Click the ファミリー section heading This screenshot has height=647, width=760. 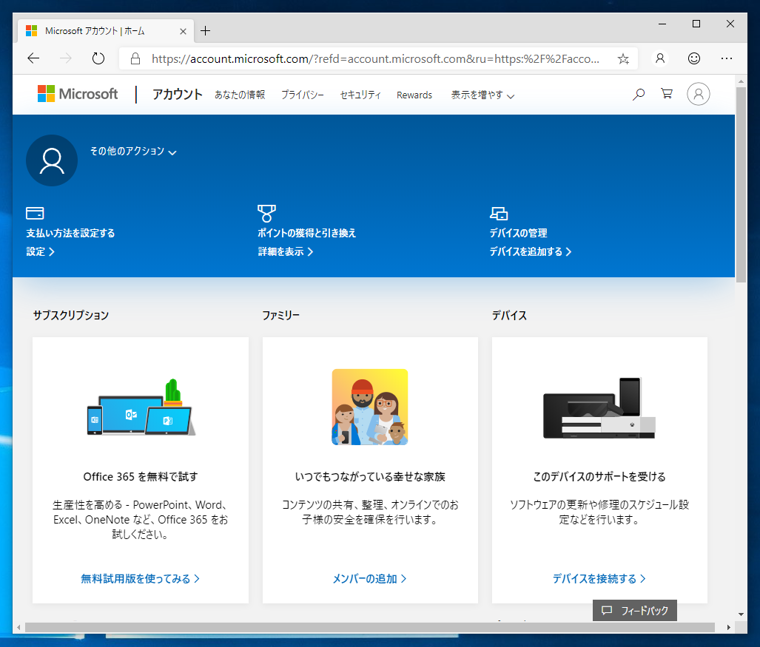[281, 316]
